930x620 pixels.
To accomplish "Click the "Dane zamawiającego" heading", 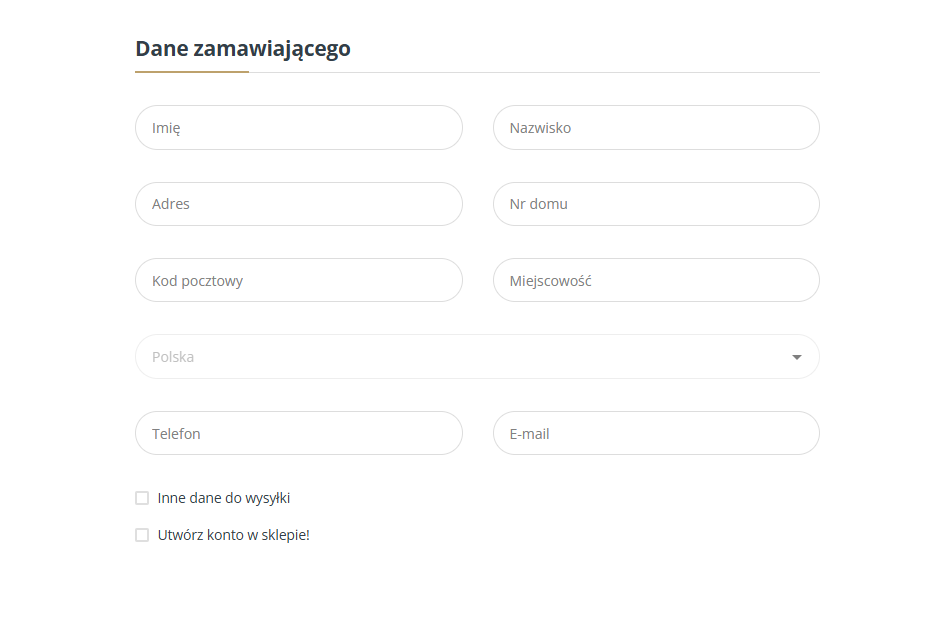I will [243, 48].
